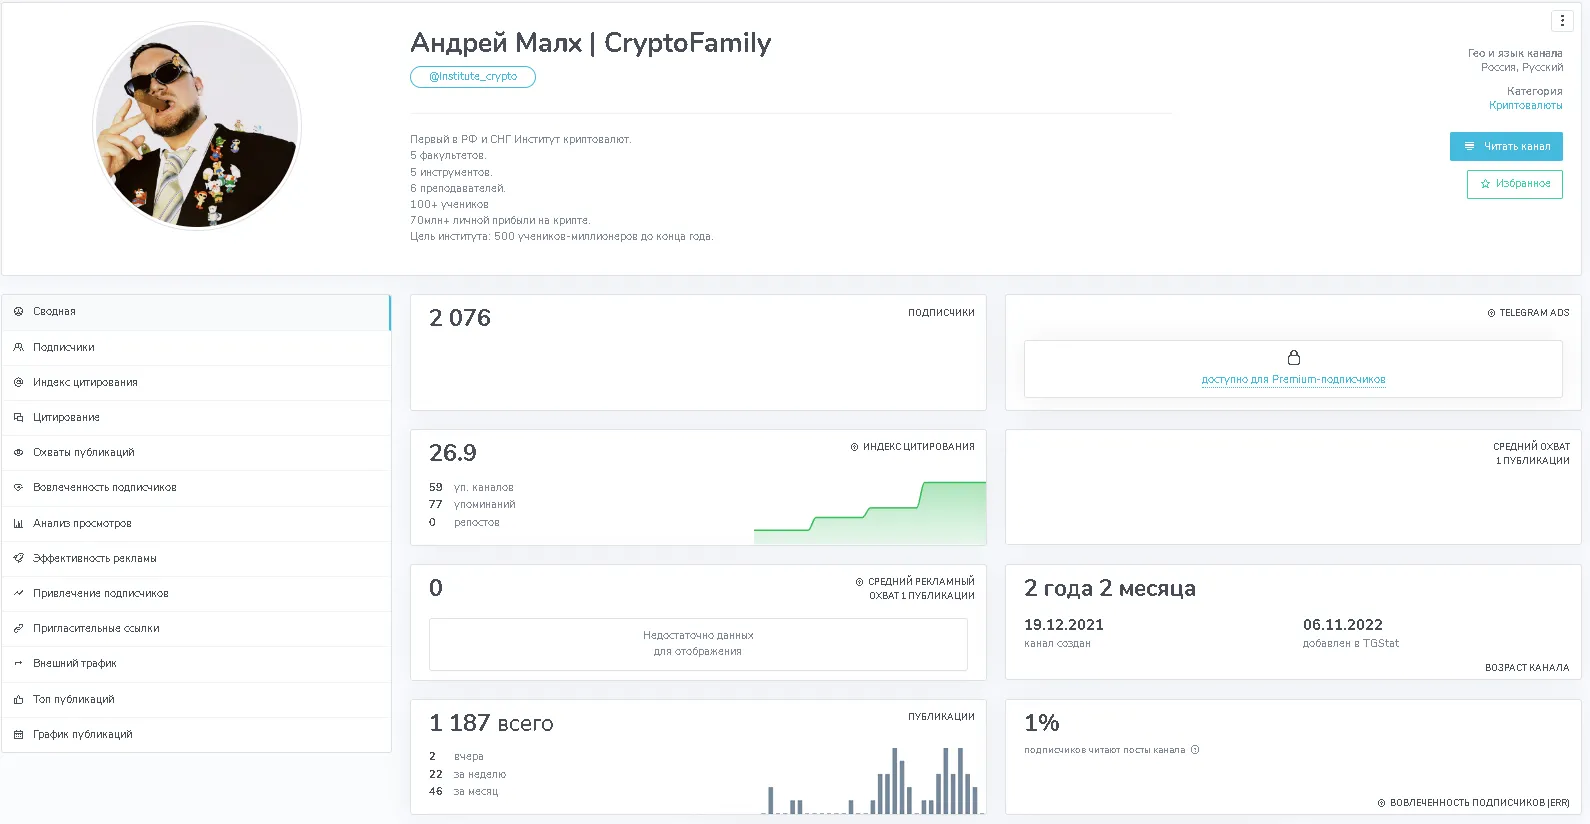Open Топ публикаций section
Screen dimensions: 1590x824
click(x=196, y=699)
